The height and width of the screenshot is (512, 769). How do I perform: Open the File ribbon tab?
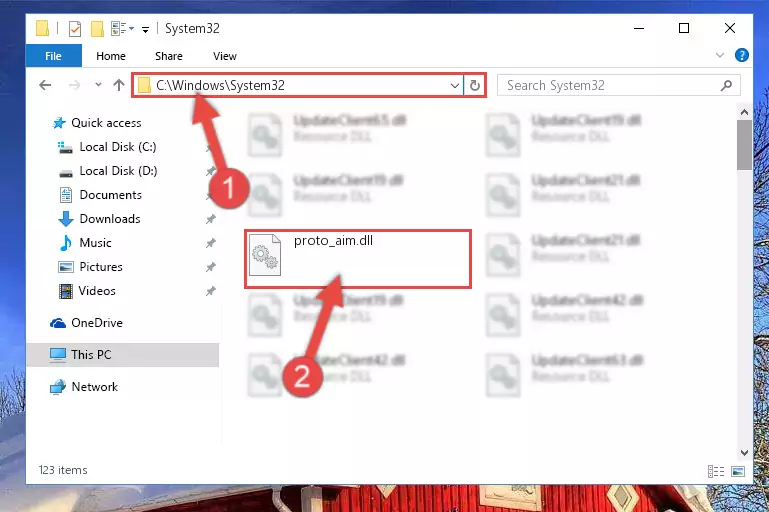point(53,56)
